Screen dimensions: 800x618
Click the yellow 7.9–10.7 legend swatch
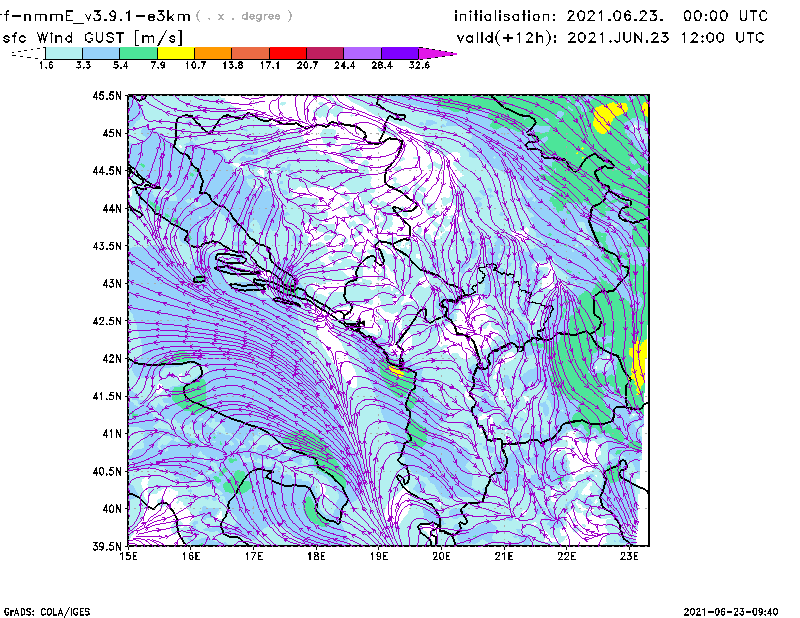[x=176, y=53]
